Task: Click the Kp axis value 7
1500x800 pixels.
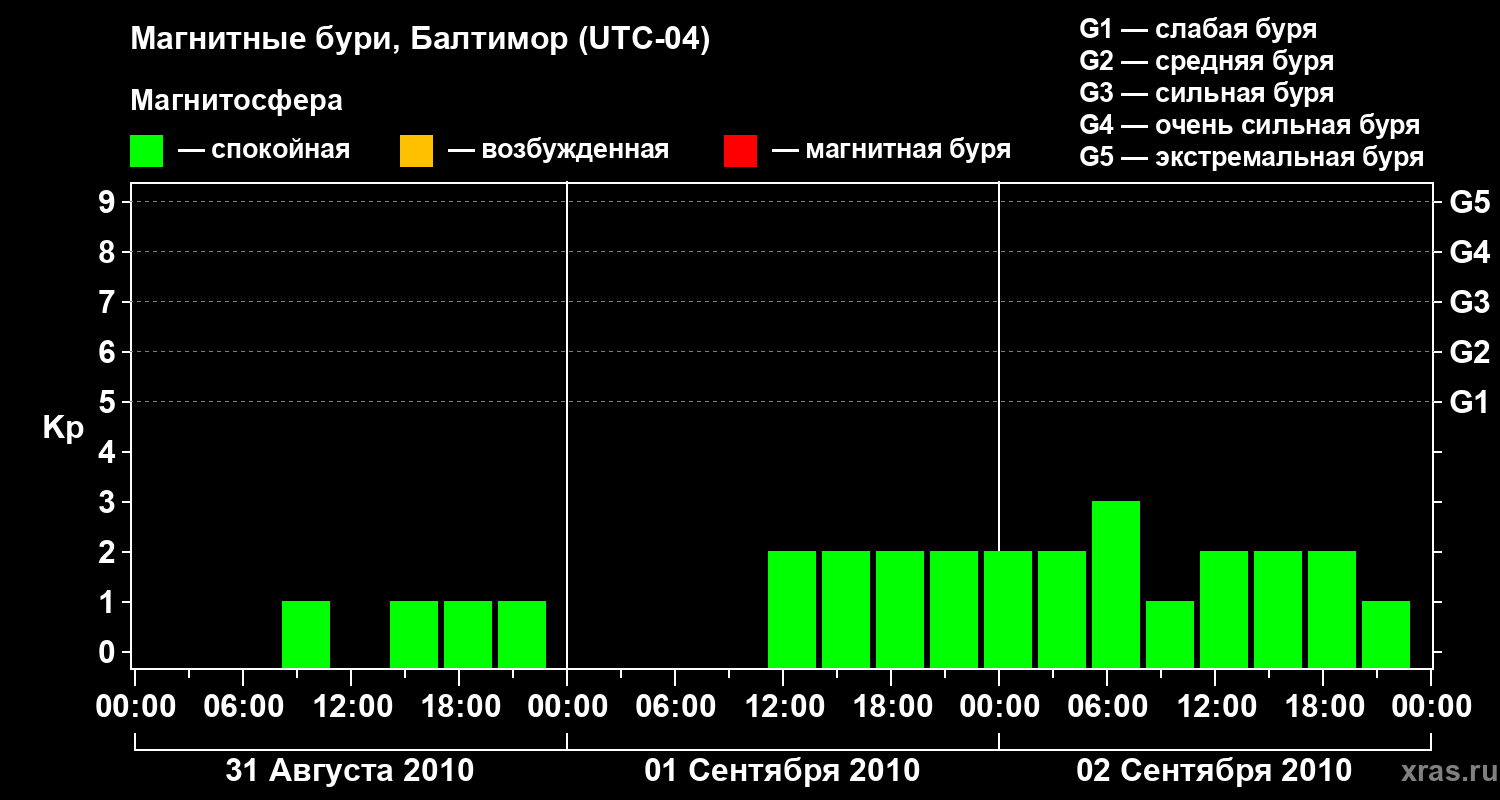Action: pyautogui.click(x=109, y=302)
